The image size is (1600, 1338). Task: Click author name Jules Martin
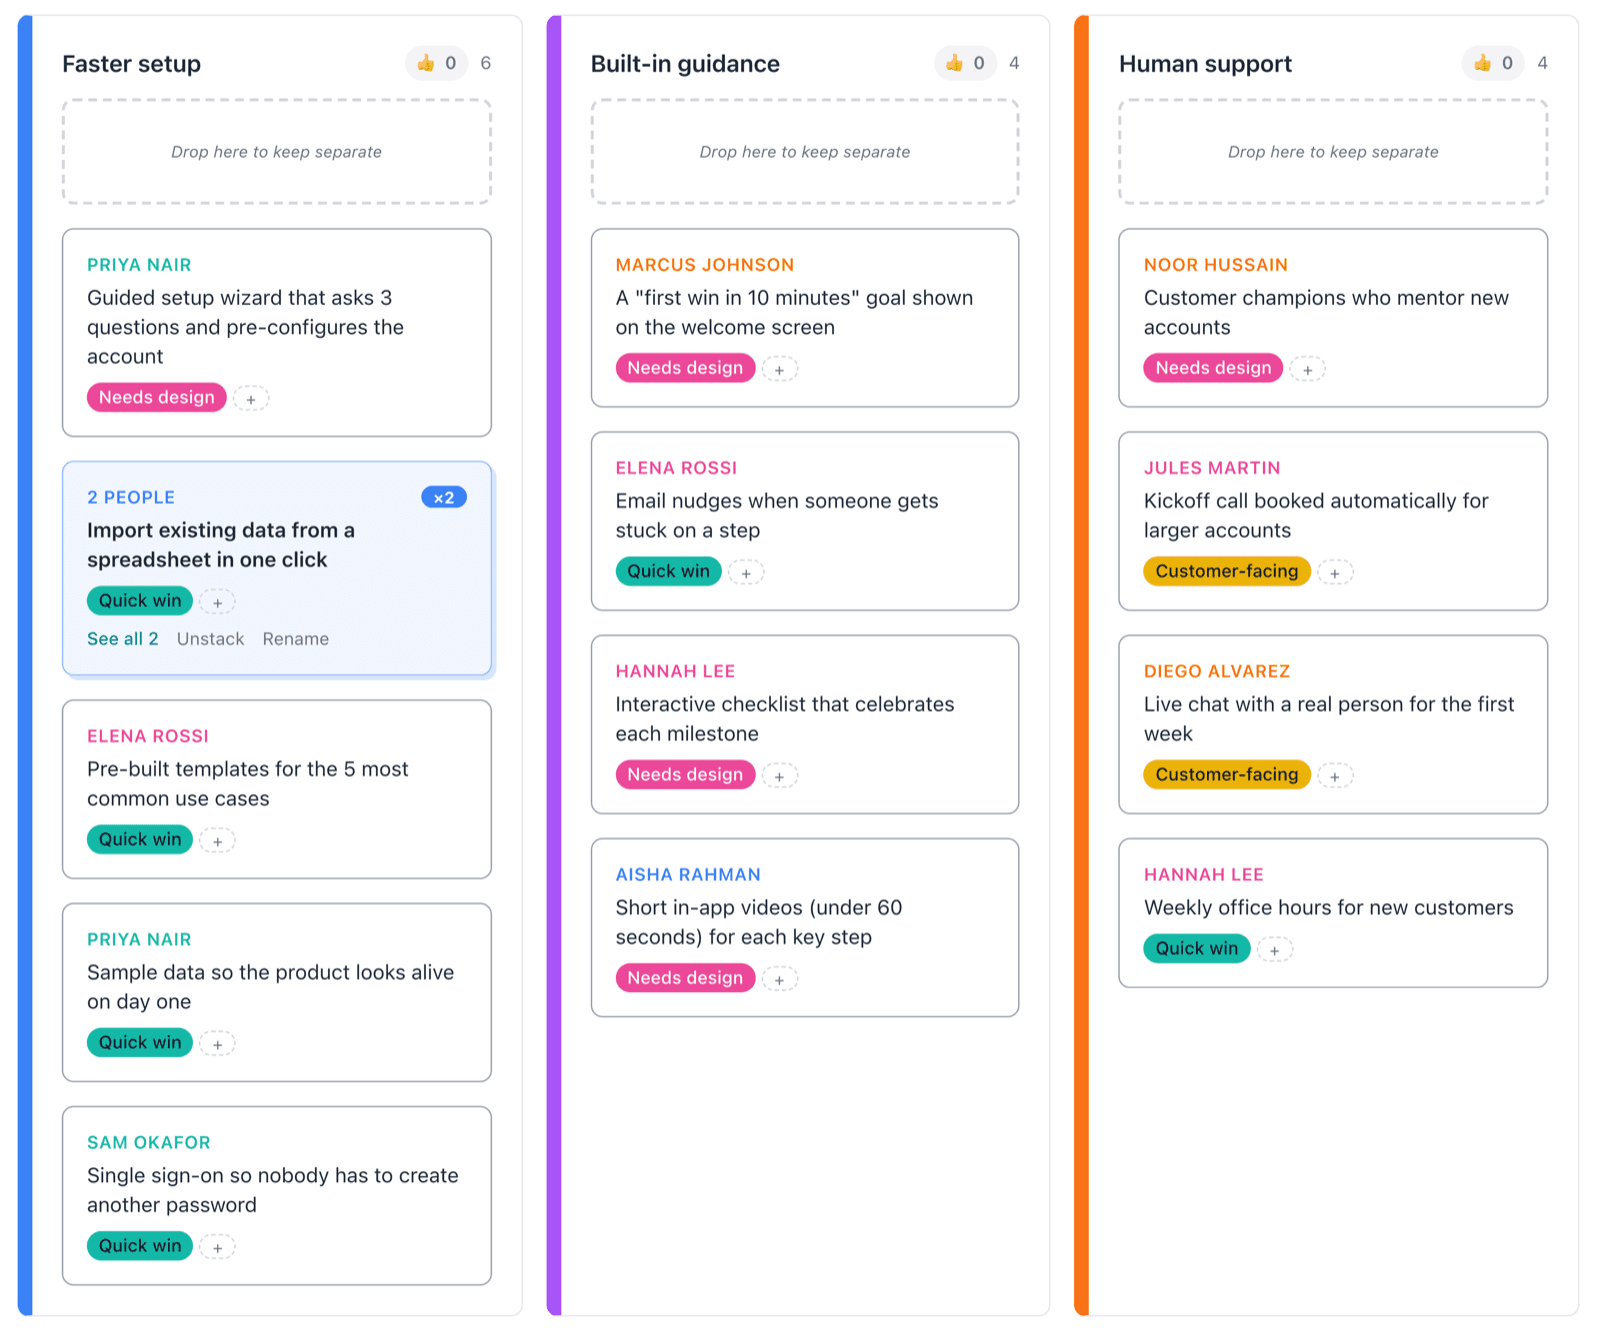point(1212,468)
